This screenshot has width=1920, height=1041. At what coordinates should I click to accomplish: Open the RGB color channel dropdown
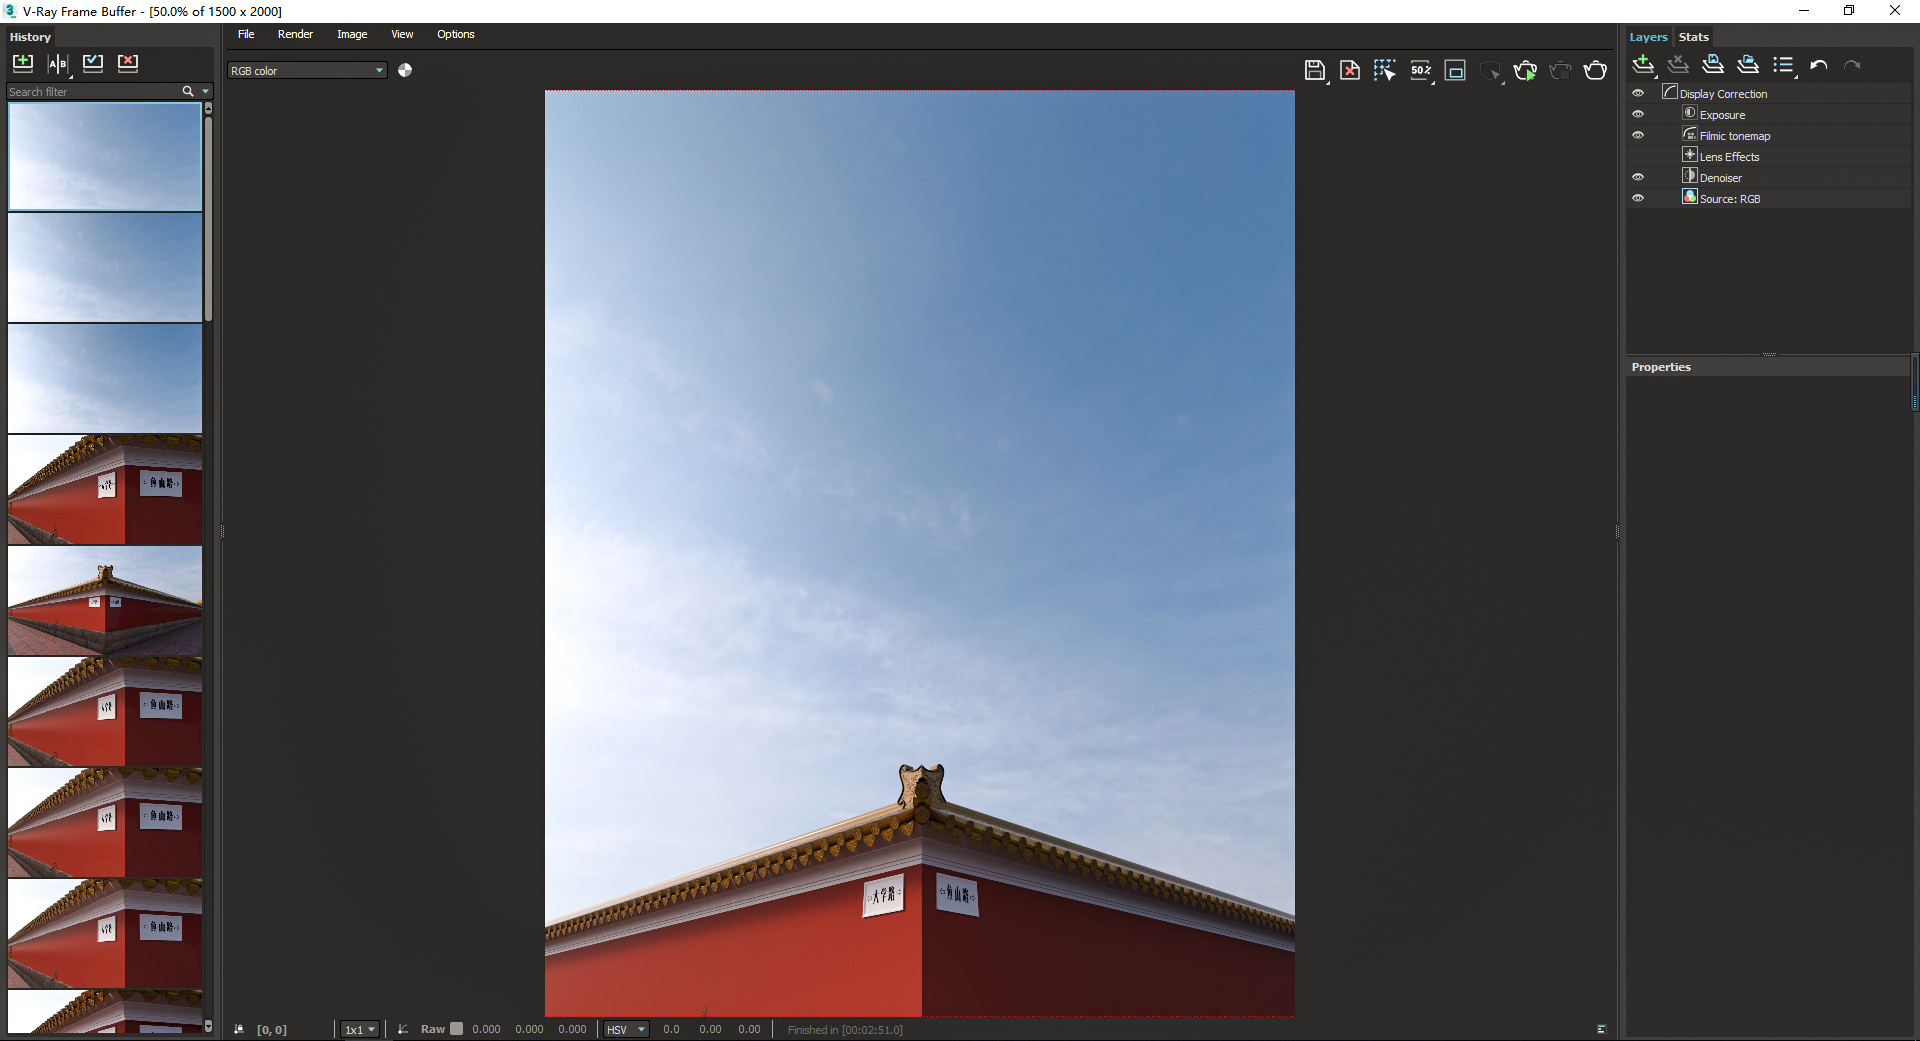(x=307, y=71)
